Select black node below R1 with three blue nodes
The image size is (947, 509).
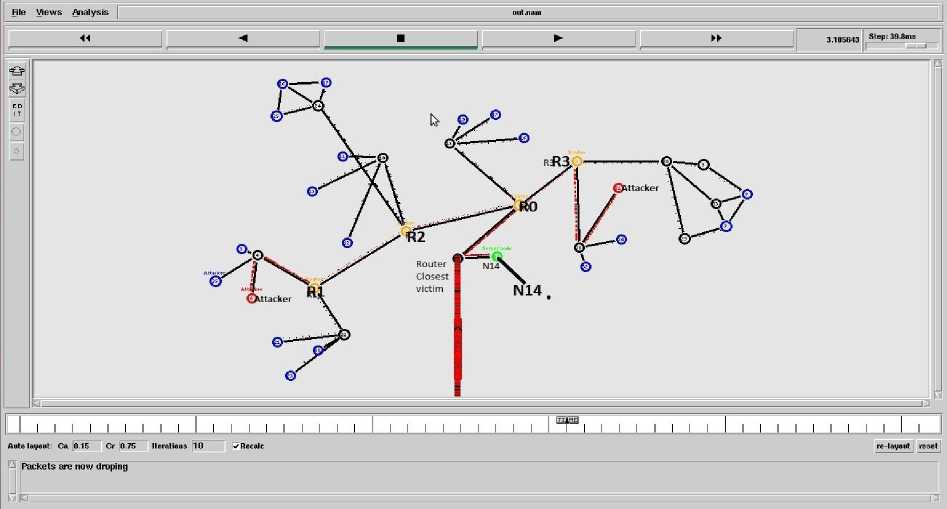click(x=344, y=334)
